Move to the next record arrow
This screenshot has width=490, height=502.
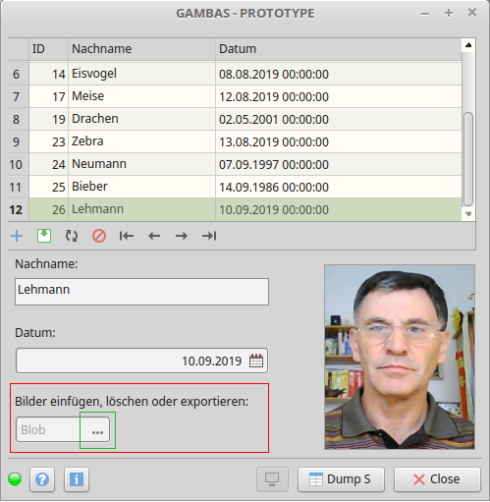click(x=181, y=236)
